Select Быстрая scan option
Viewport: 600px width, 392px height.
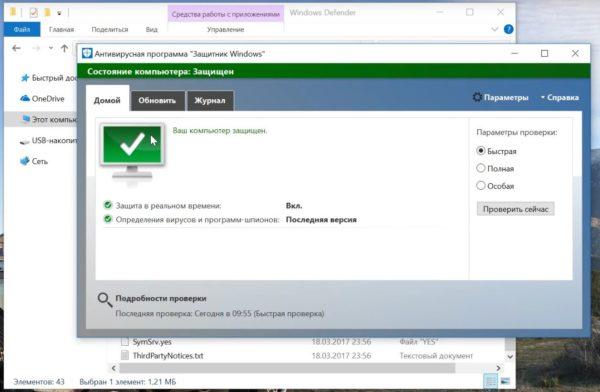coord(481,151)
